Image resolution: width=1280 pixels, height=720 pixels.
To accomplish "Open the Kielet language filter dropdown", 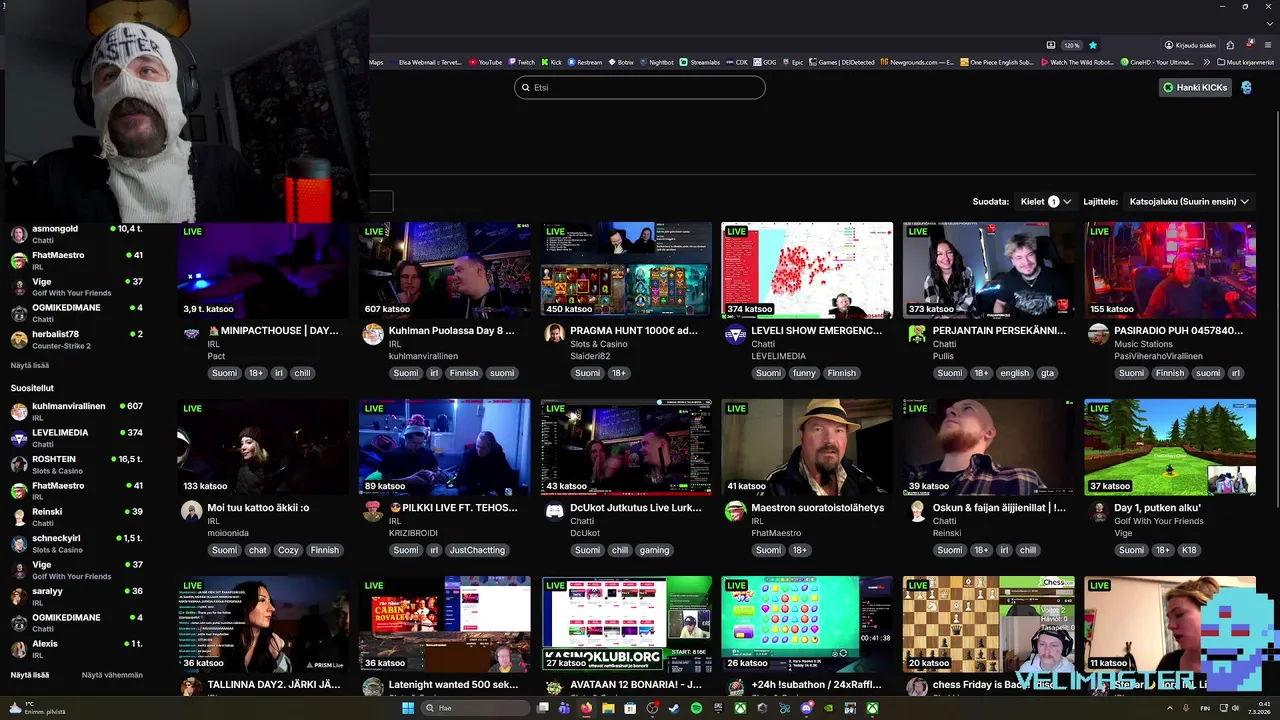I will pos(1045,201).
